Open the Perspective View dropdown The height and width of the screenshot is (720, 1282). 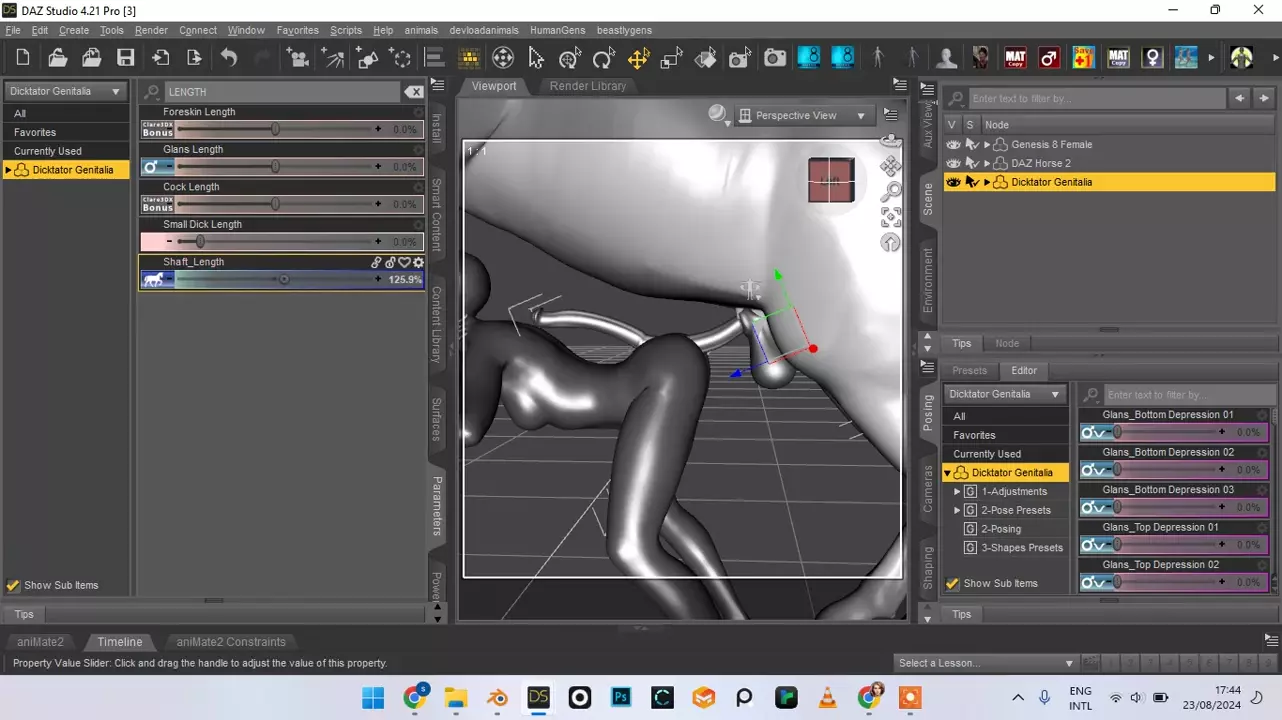point(803,116)
